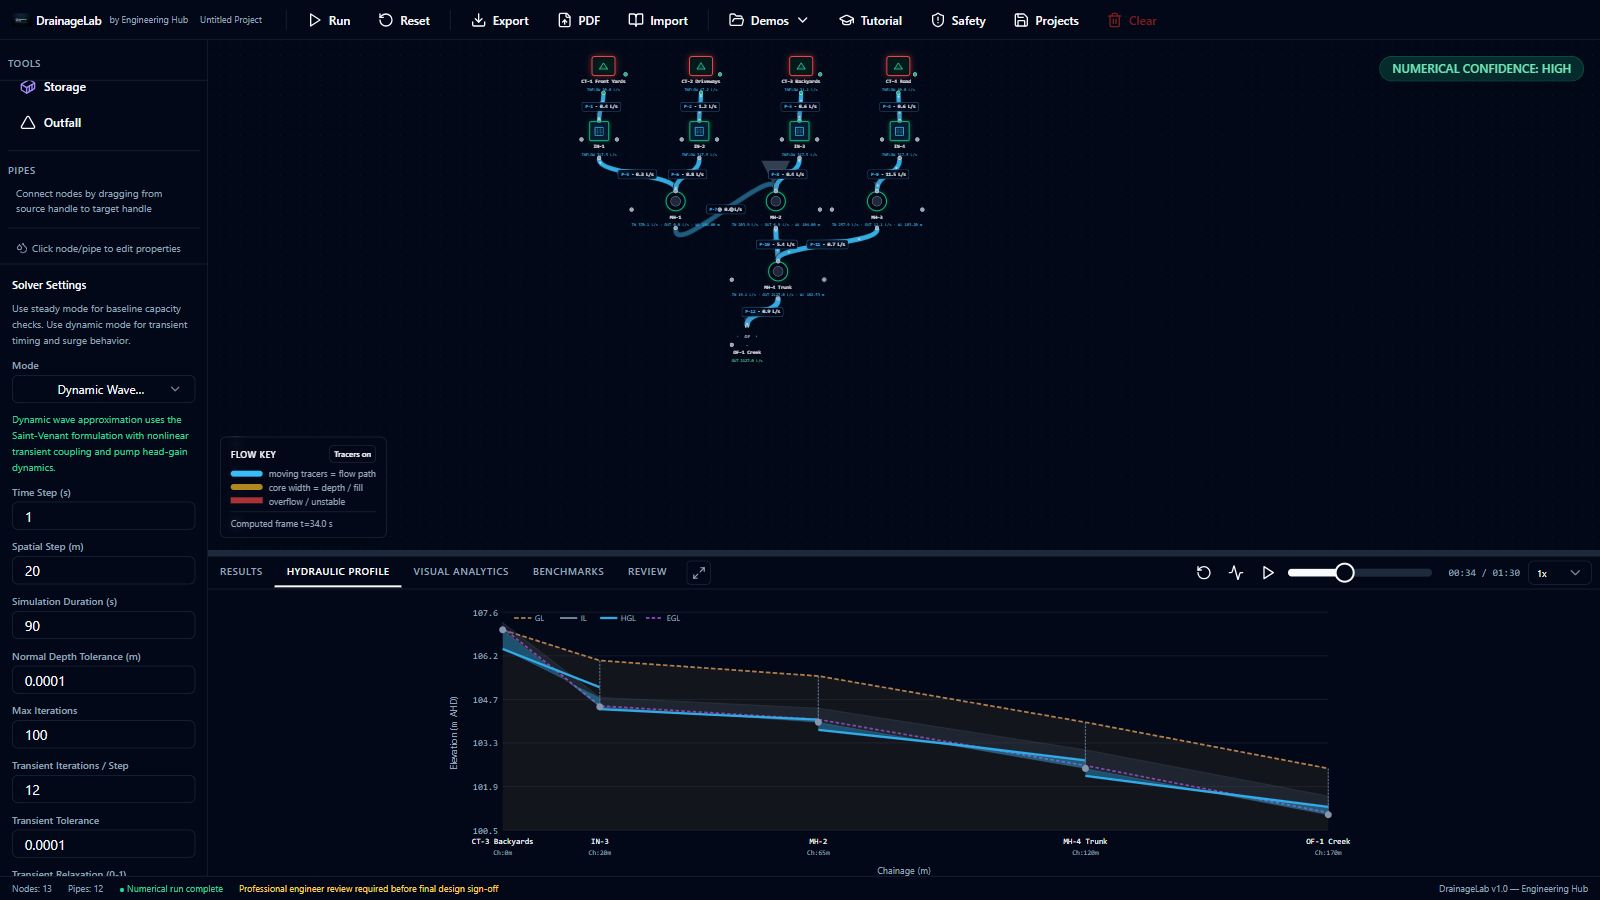
Task: Select the MH-4 Trunk manhole node
Action: (x=778, y=271)
